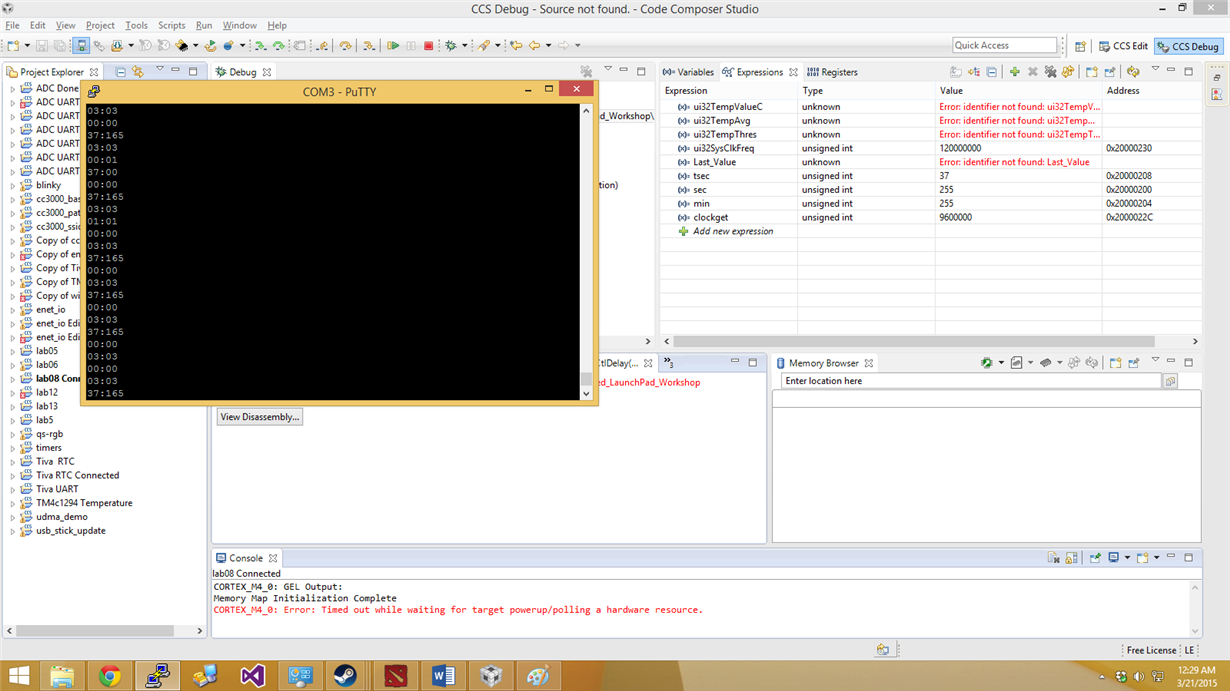This screenshot has width=1230, height=691.
Task: Click Collapse All icon in Expressions view
Action: click(x=991, y=72)
